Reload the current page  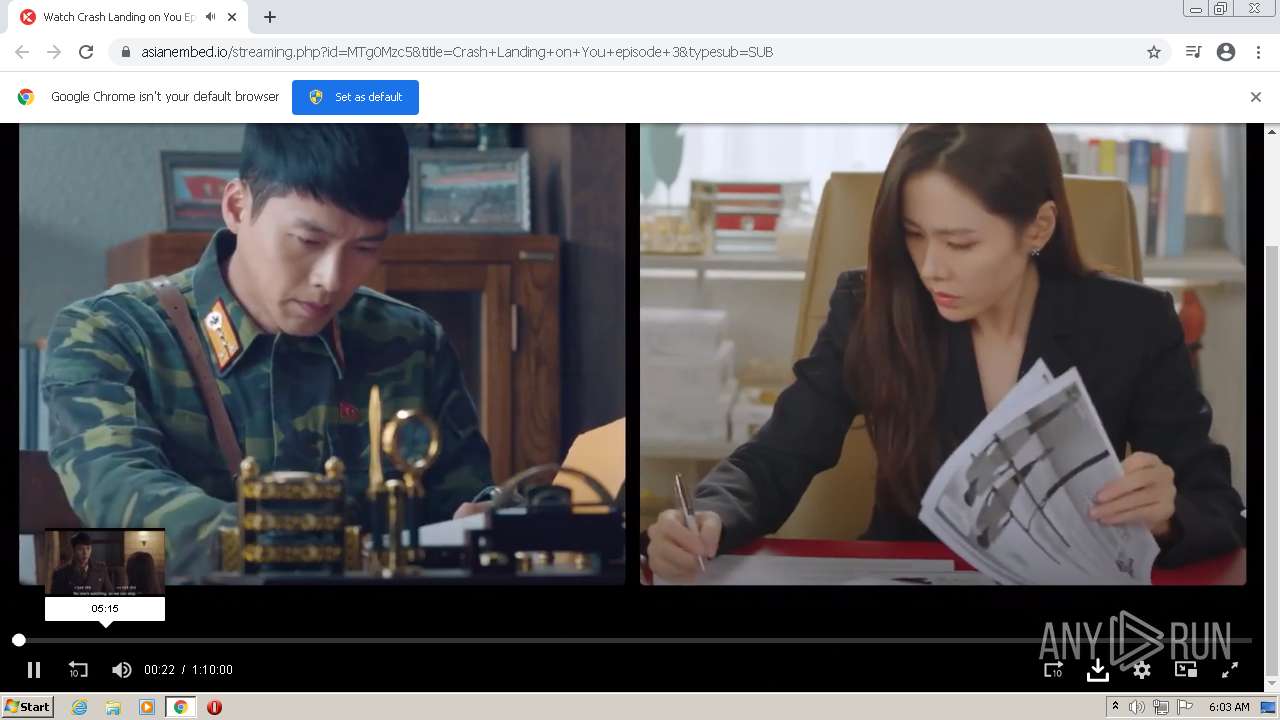86,52
